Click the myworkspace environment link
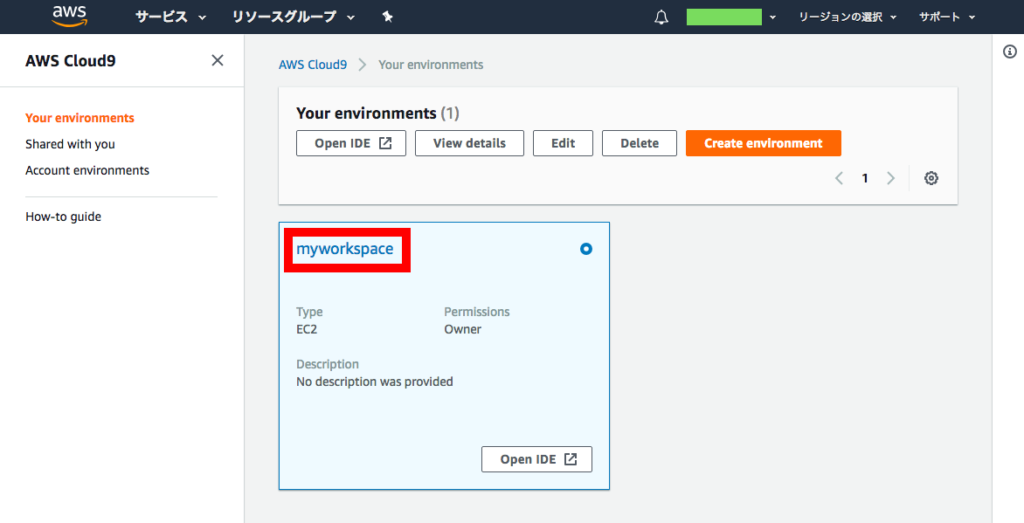1024x523 pixels. (x=345, y=249)
